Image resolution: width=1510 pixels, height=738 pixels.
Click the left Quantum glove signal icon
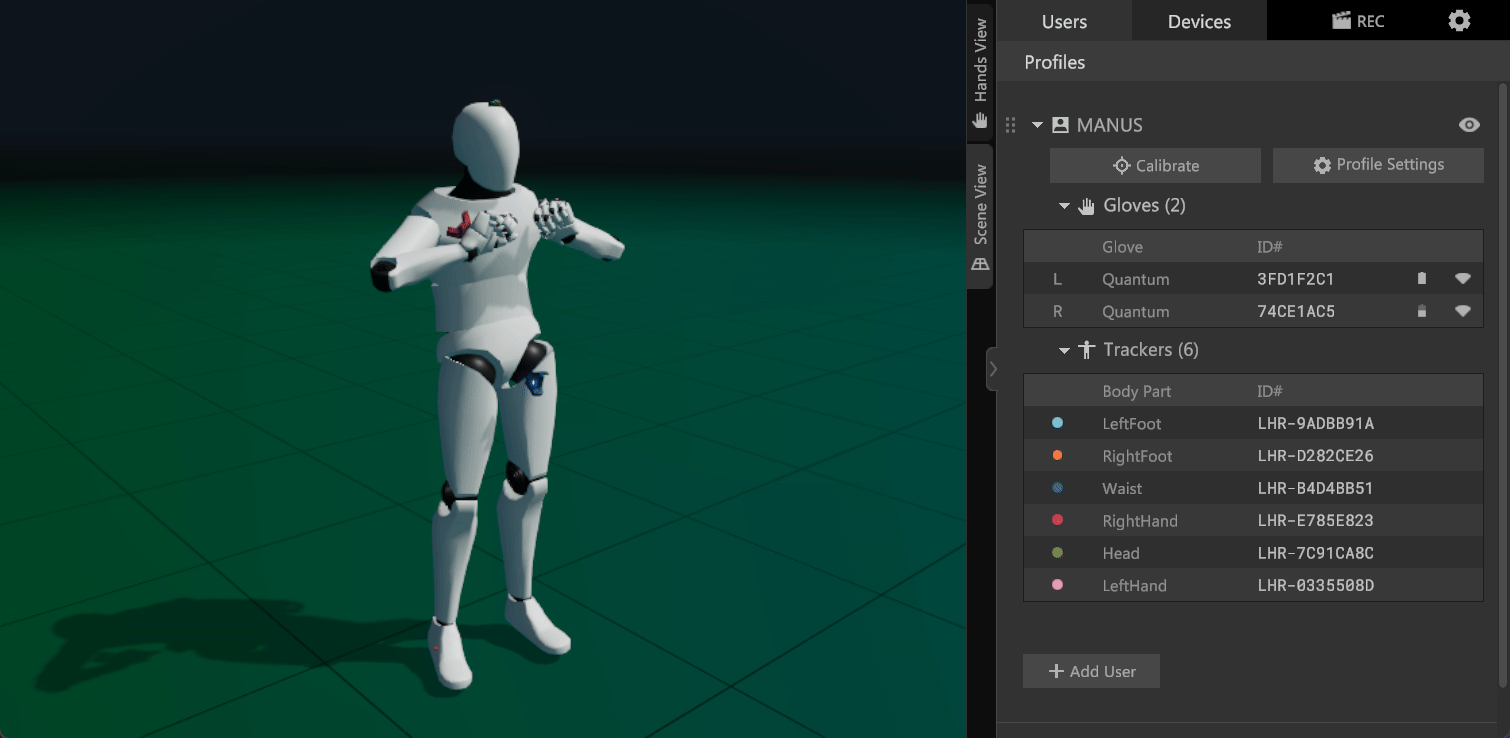tap(1462, 279)
